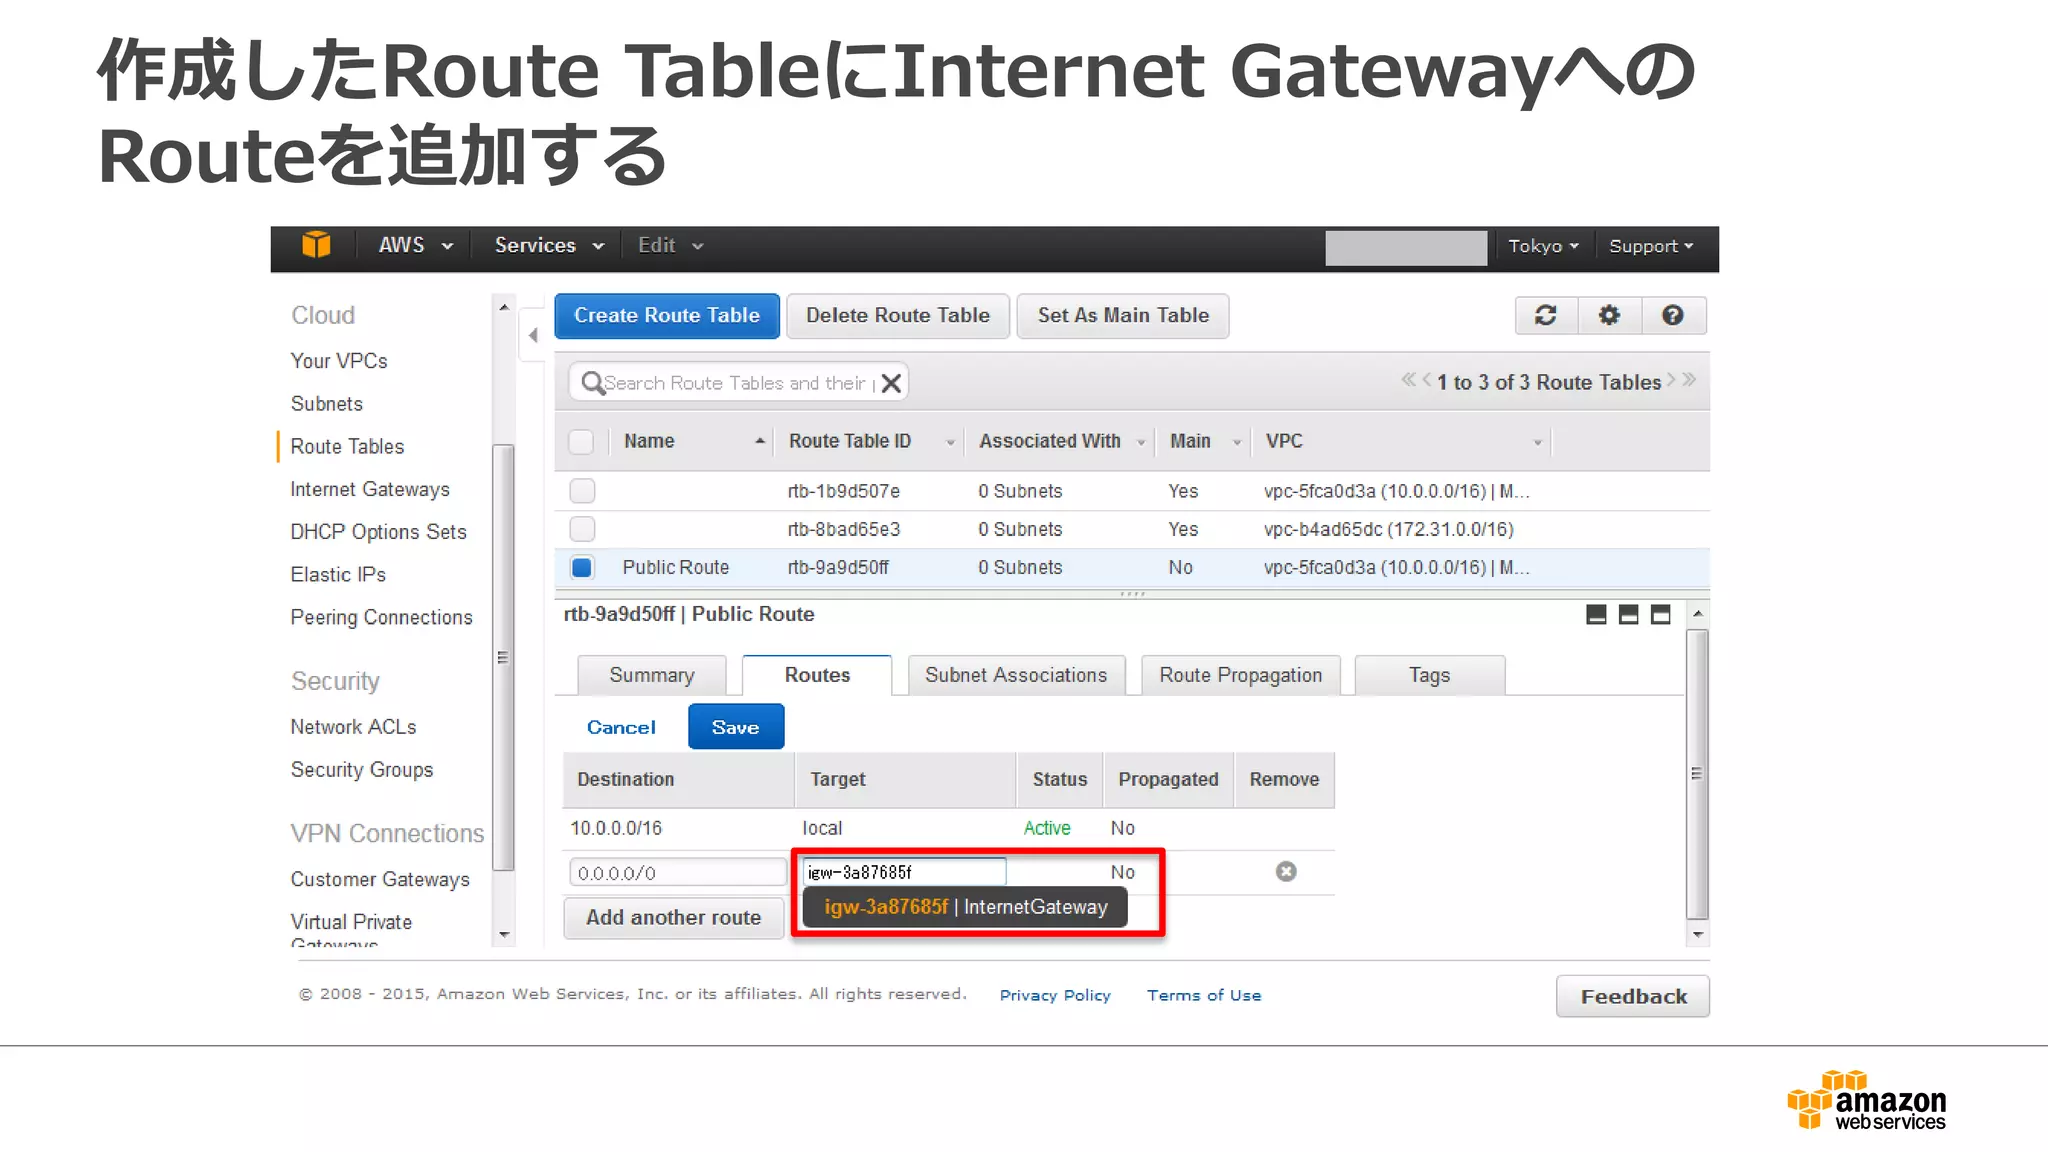The height and width of the screenshot is (1152, 2048).
Task: Click Create Route Table button
Action: (x=667, y=316)
